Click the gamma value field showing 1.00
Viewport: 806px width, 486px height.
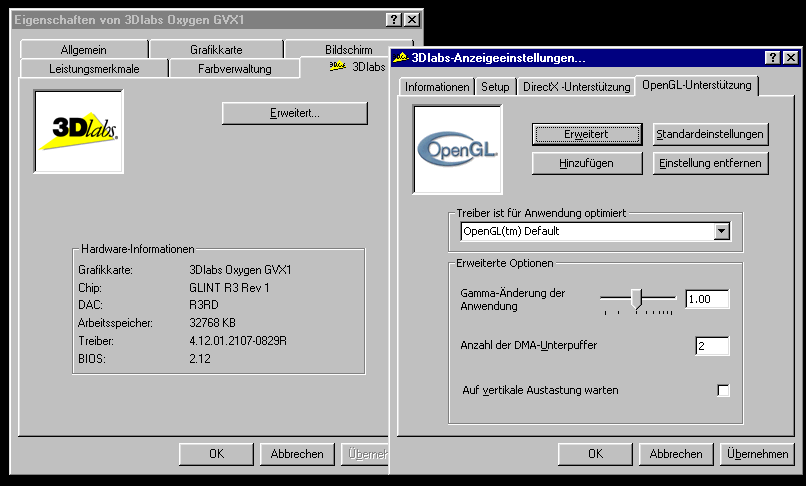[707, 299]
